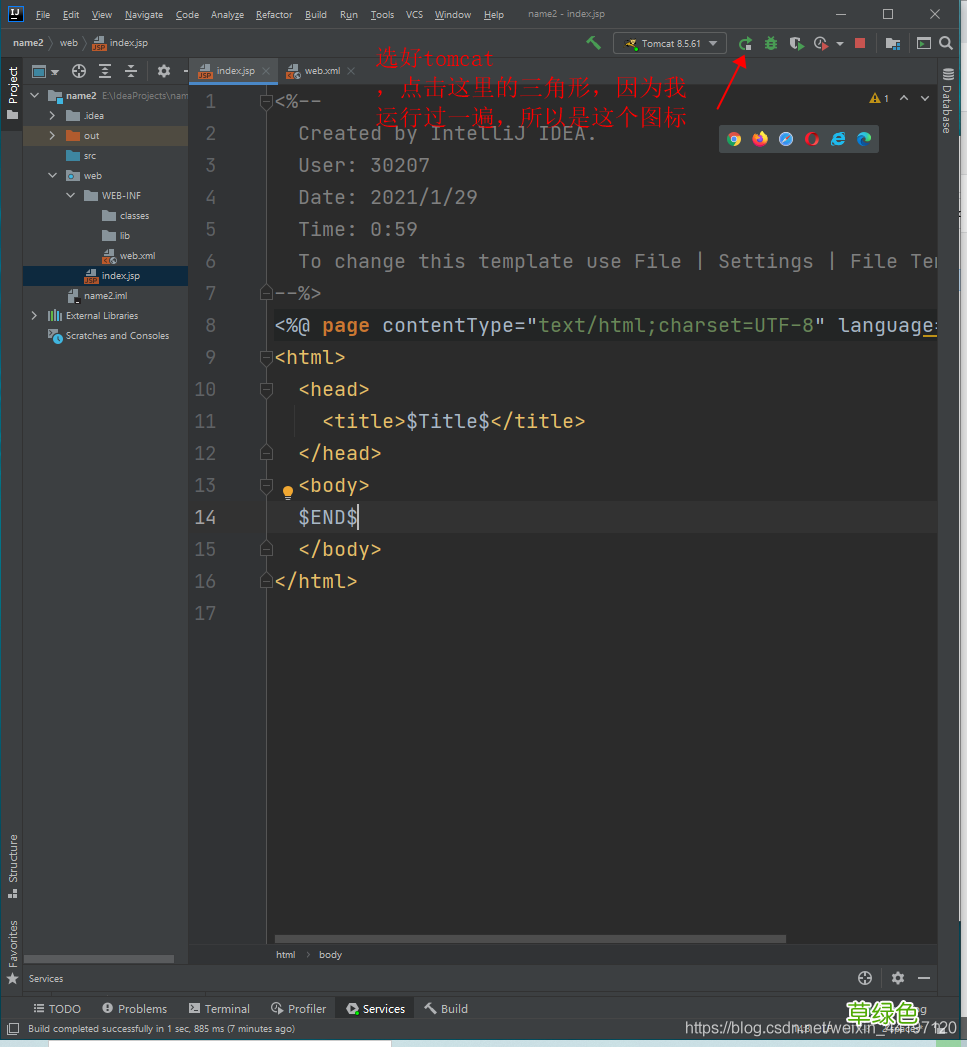
Task: Open page in Chrome browser icon
Action: pyautogui.click(x=734, y=139)
